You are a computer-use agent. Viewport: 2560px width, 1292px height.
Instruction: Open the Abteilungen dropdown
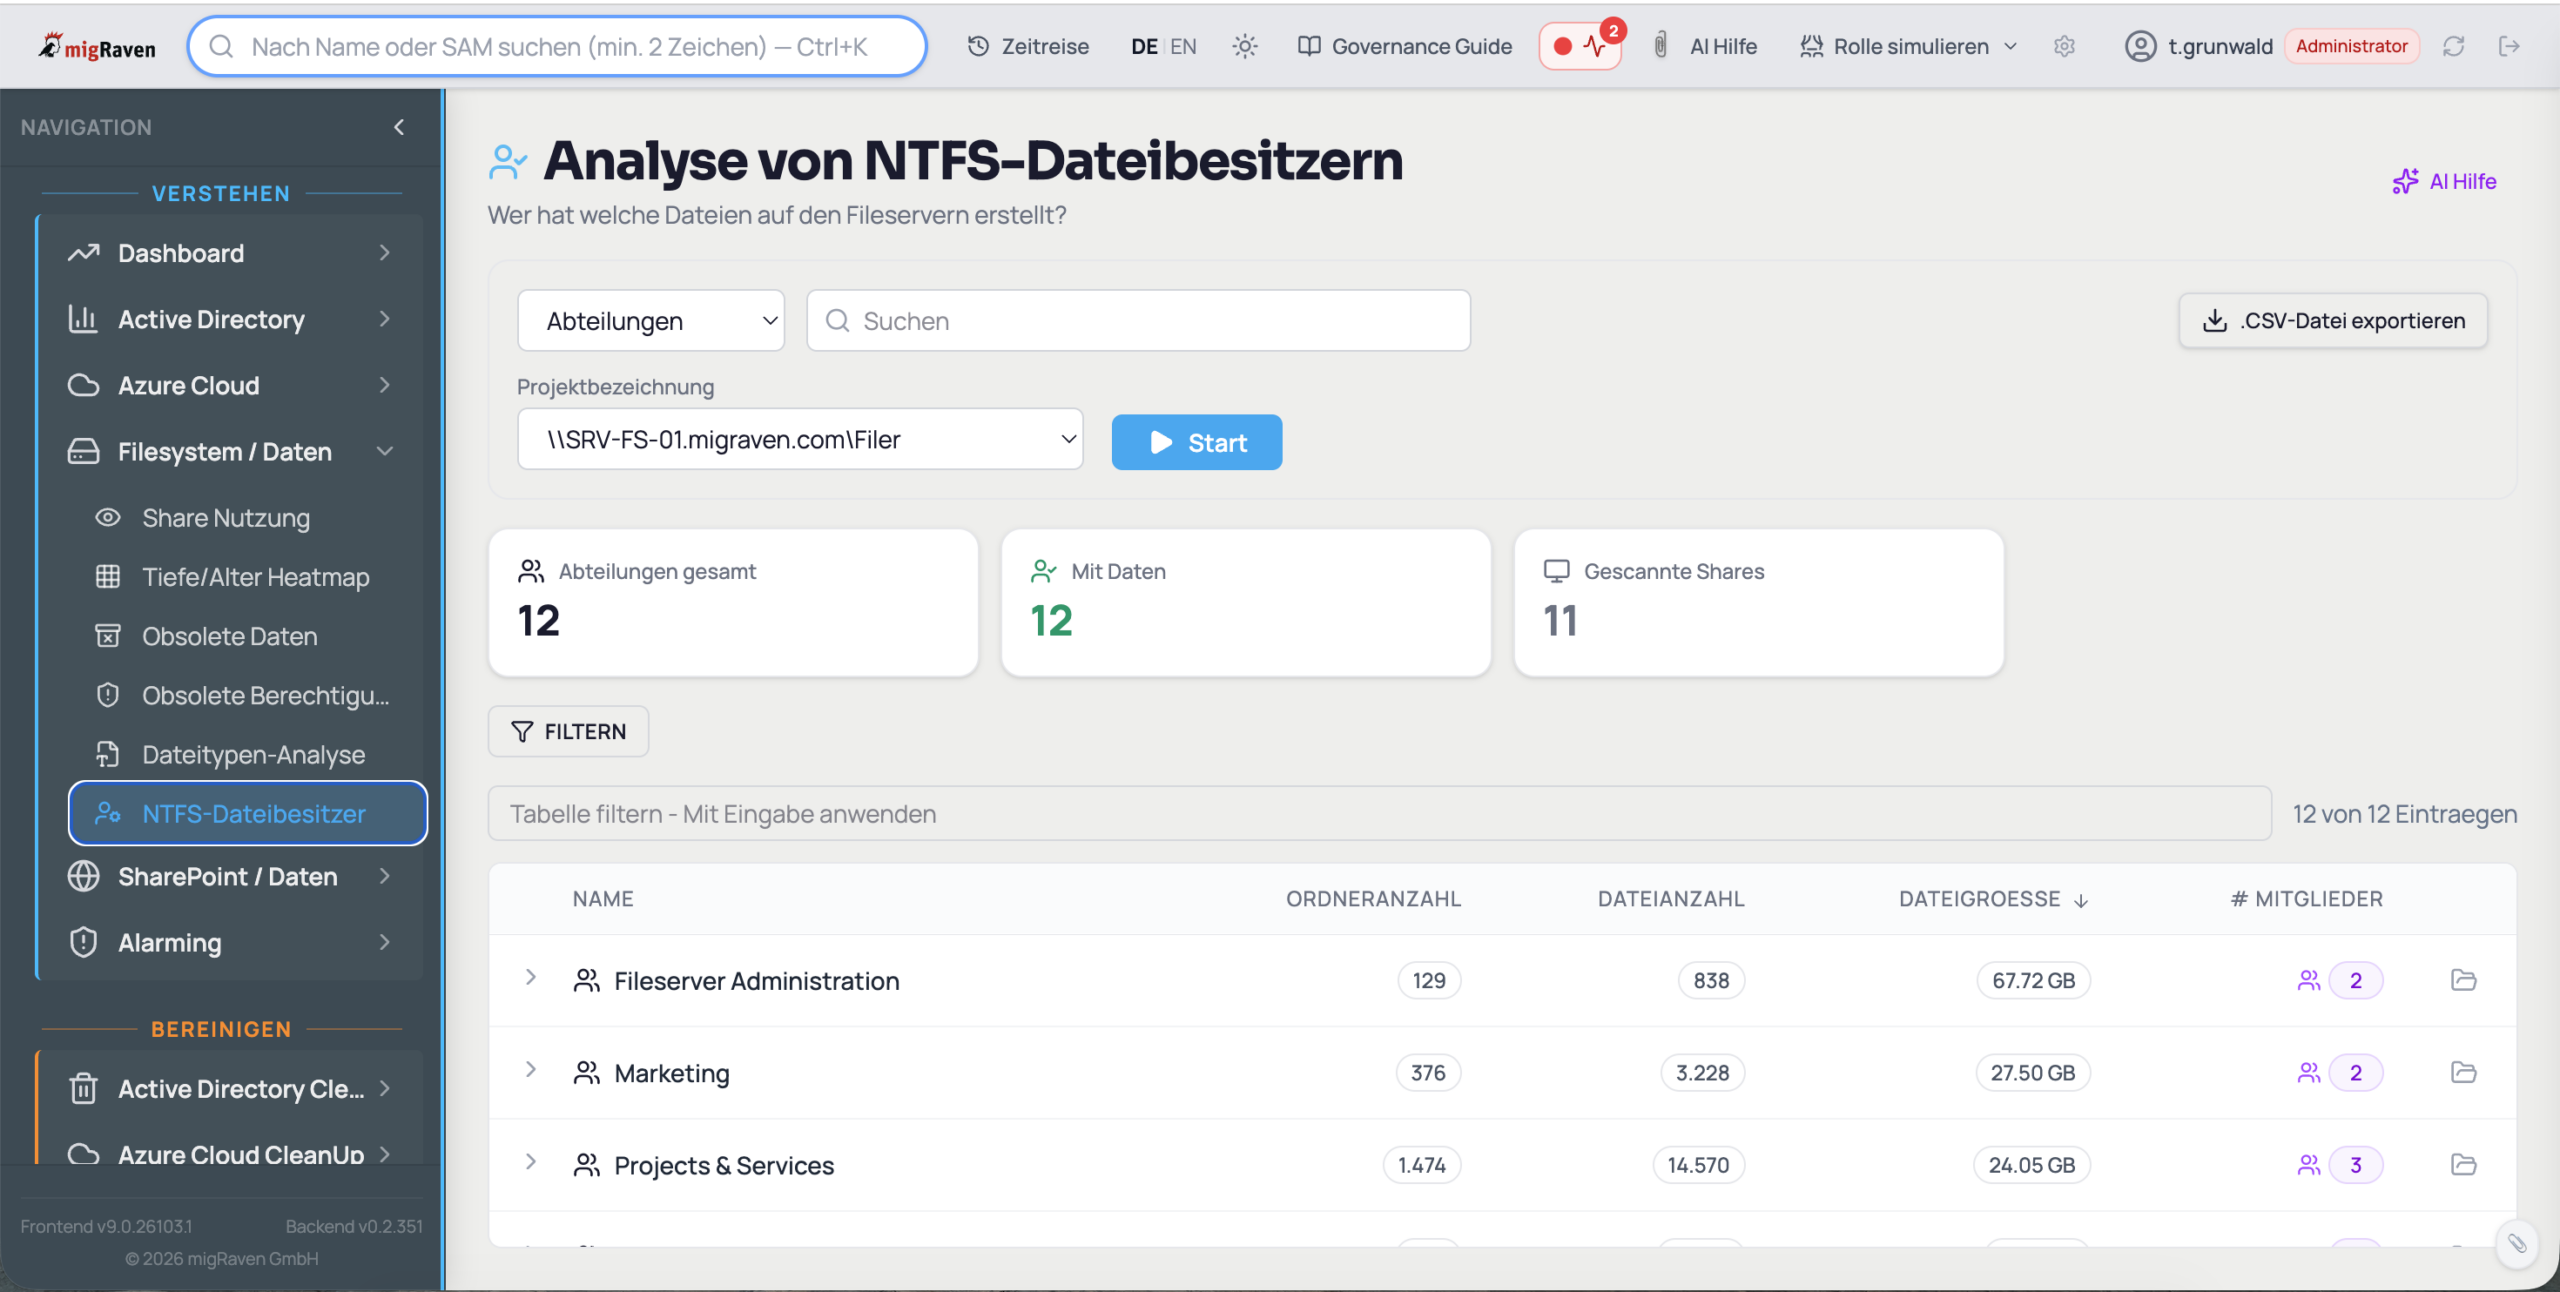tap(651, 321)
